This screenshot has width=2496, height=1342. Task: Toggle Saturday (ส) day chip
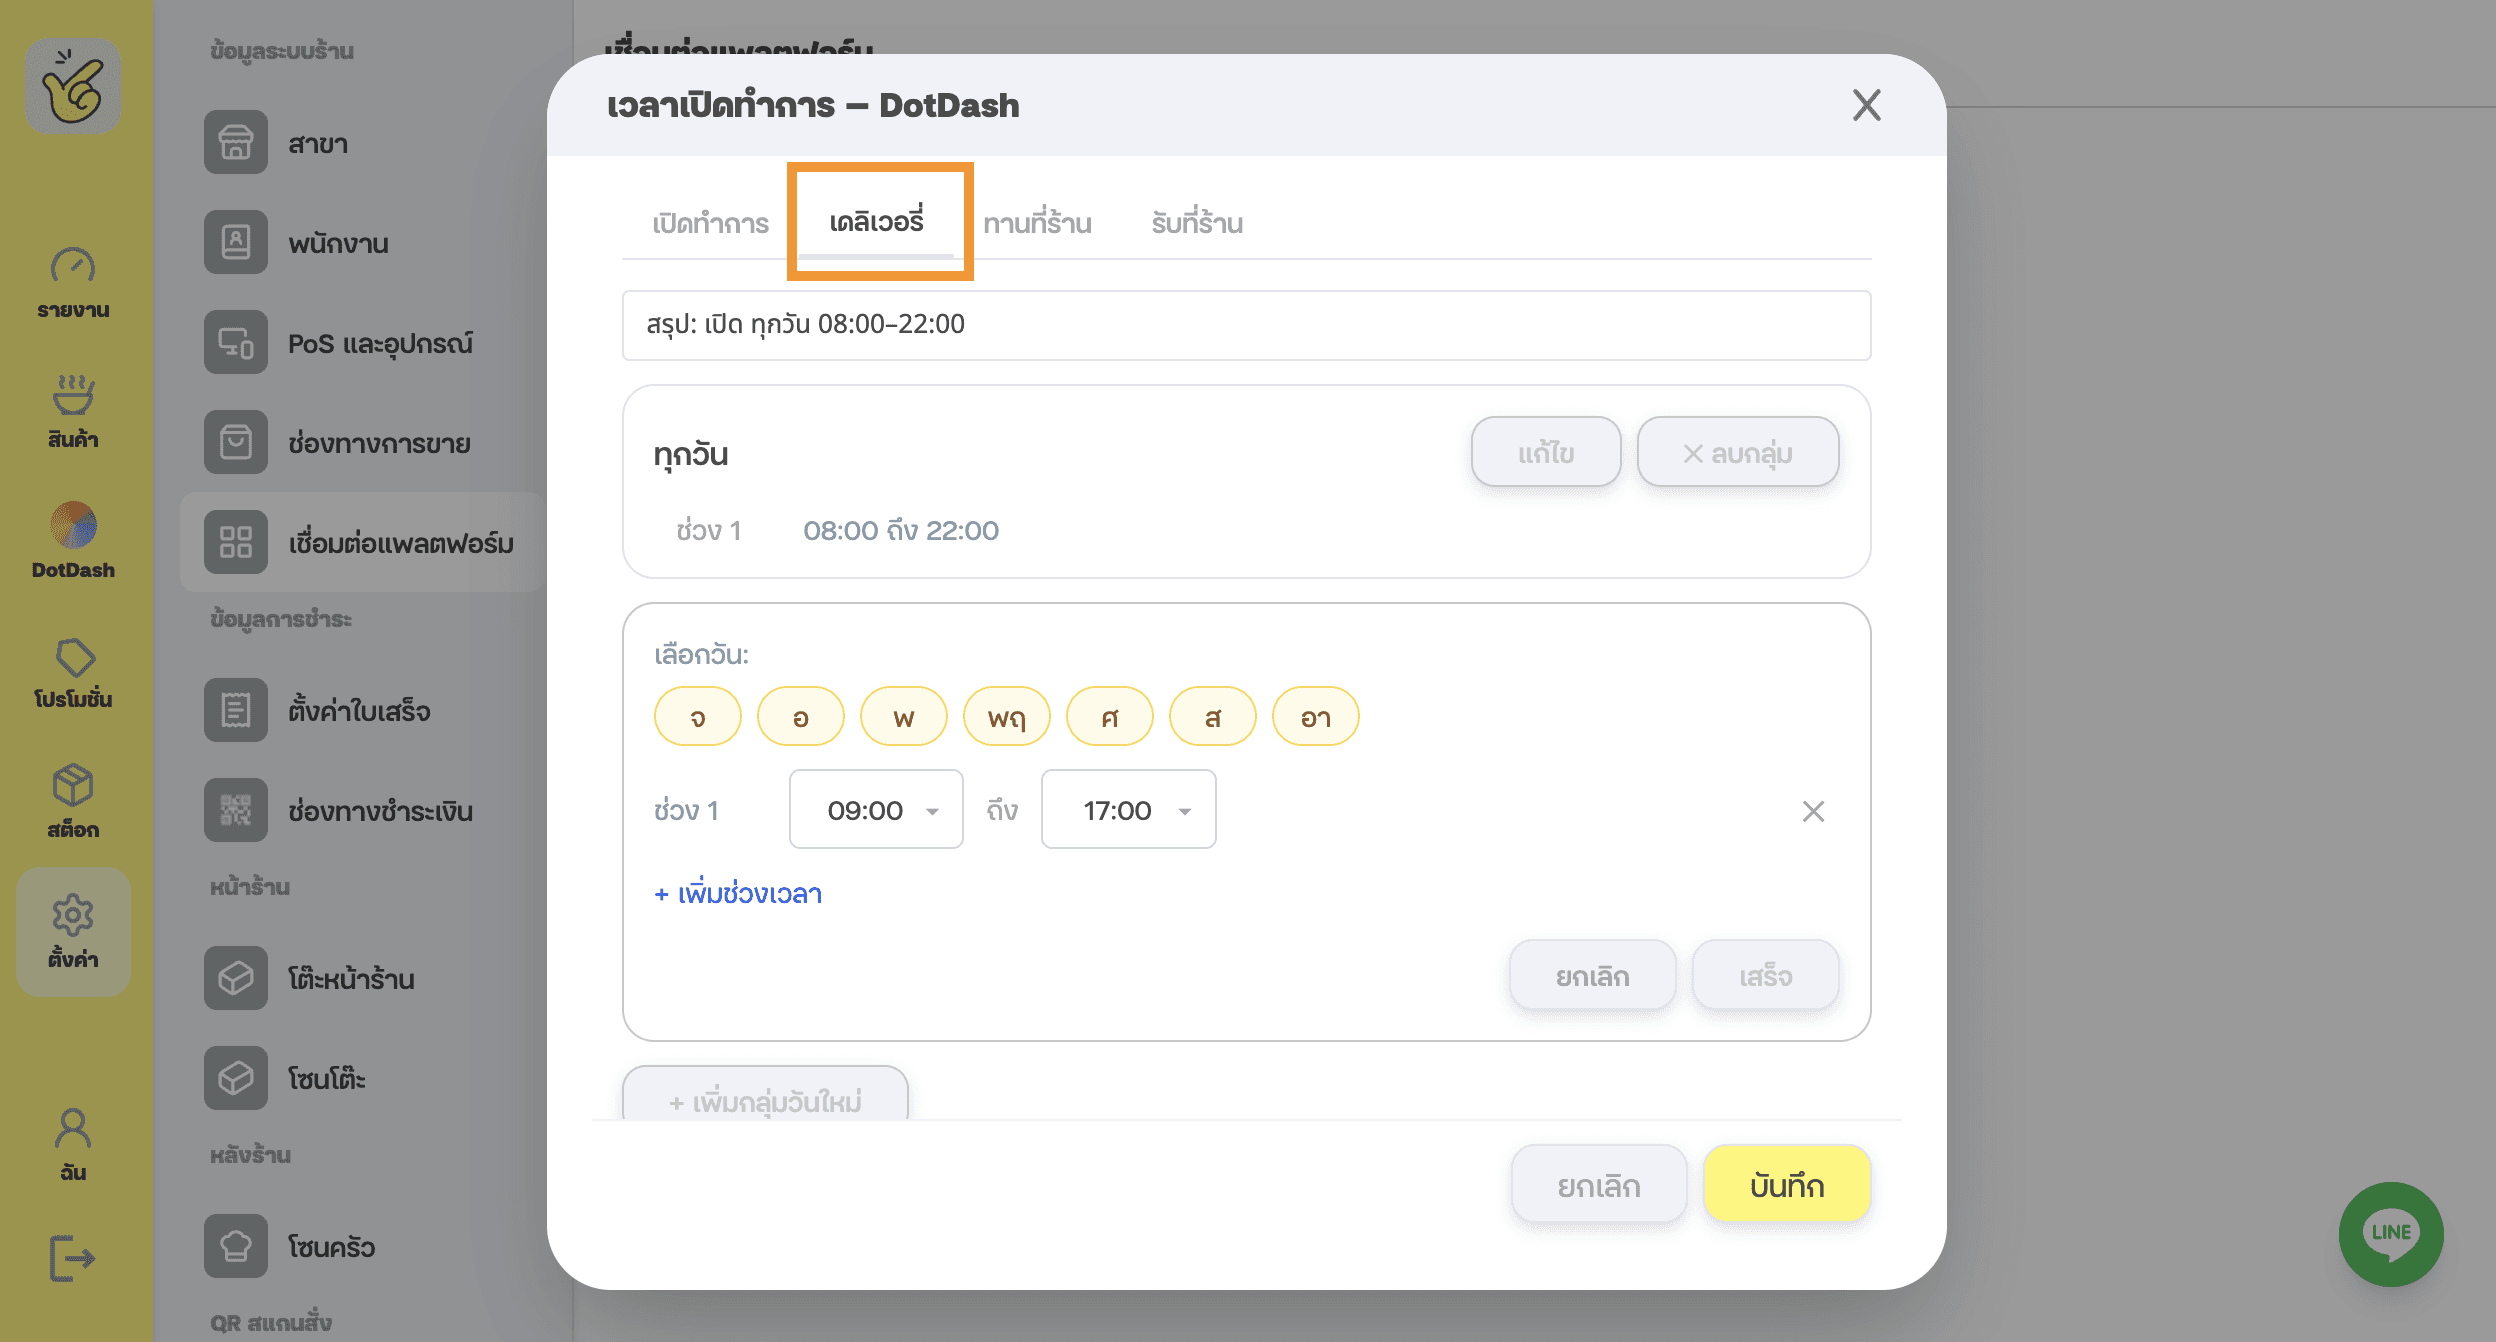click(x=1213, y=717)
